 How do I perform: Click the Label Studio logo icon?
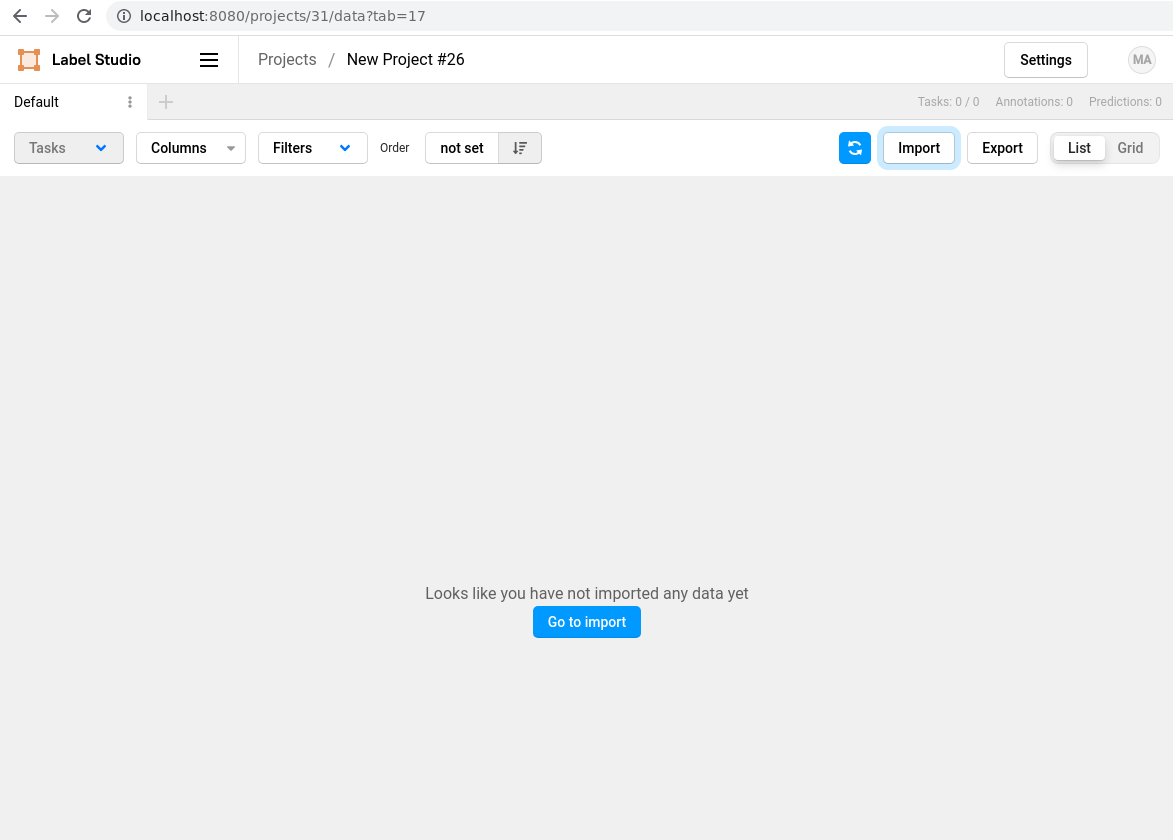tap(28, 59)
